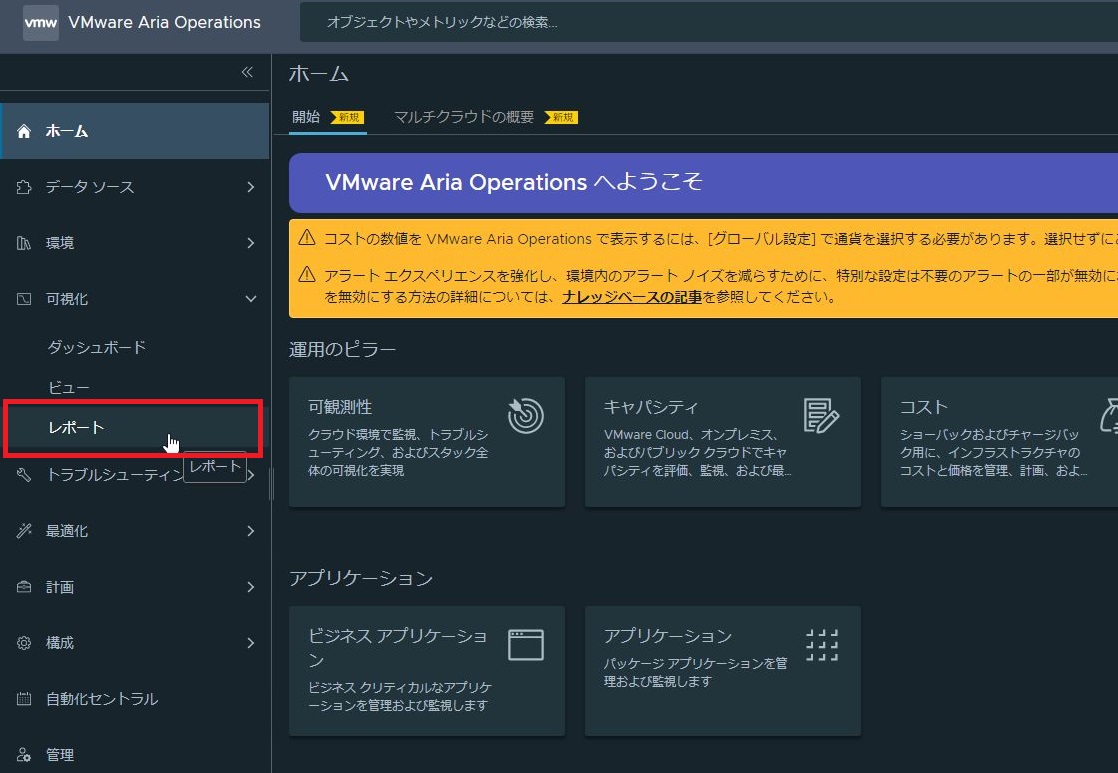This screenshot has width=1118, height=773.
Task: Collapse the sidebar with the double chevron
Action: 246,71
